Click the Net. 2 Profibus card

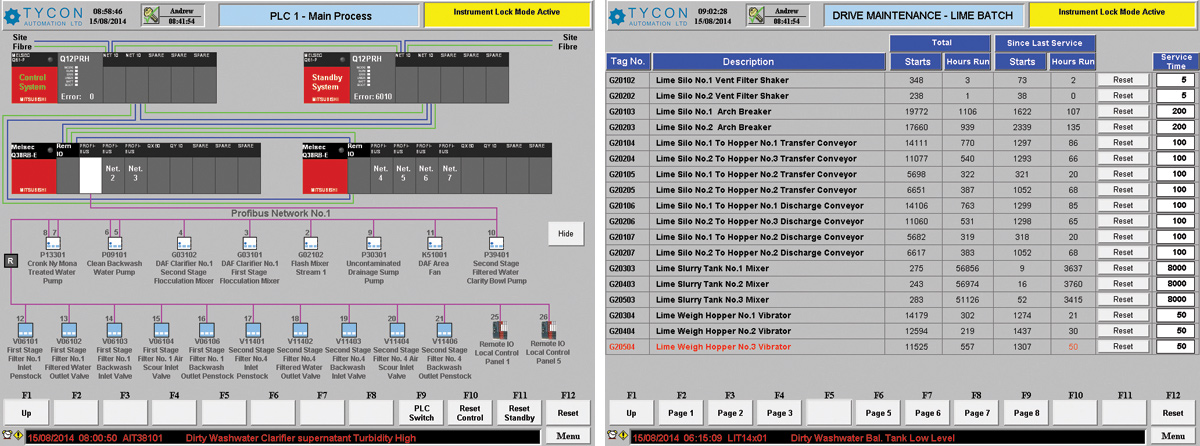pos(113,175)
